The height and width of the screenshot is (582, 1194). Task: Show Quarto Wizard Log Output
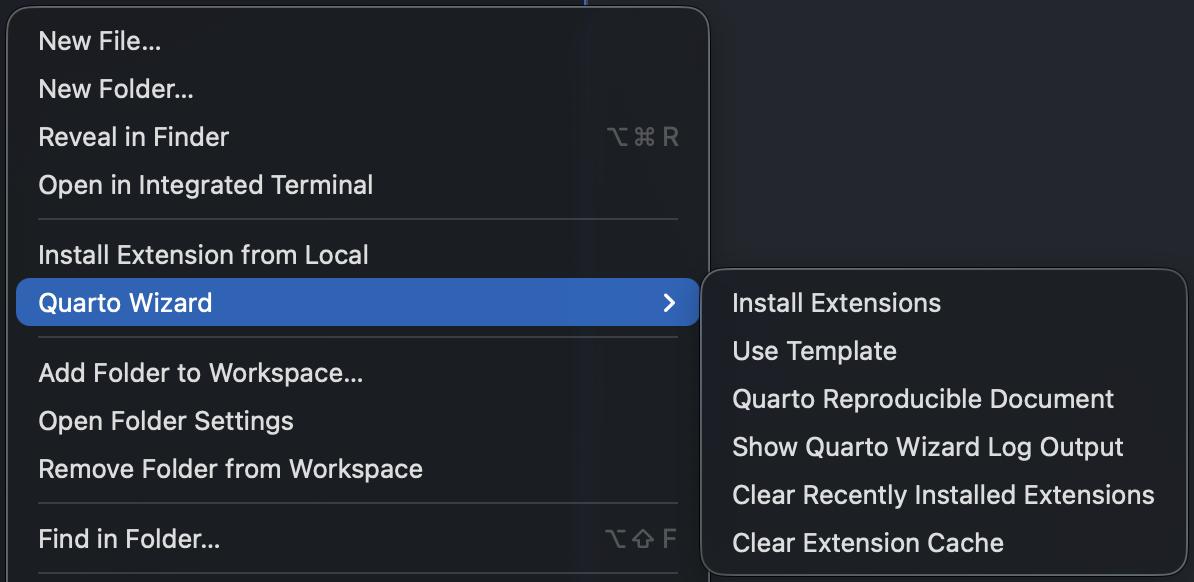tap(928, 447)
